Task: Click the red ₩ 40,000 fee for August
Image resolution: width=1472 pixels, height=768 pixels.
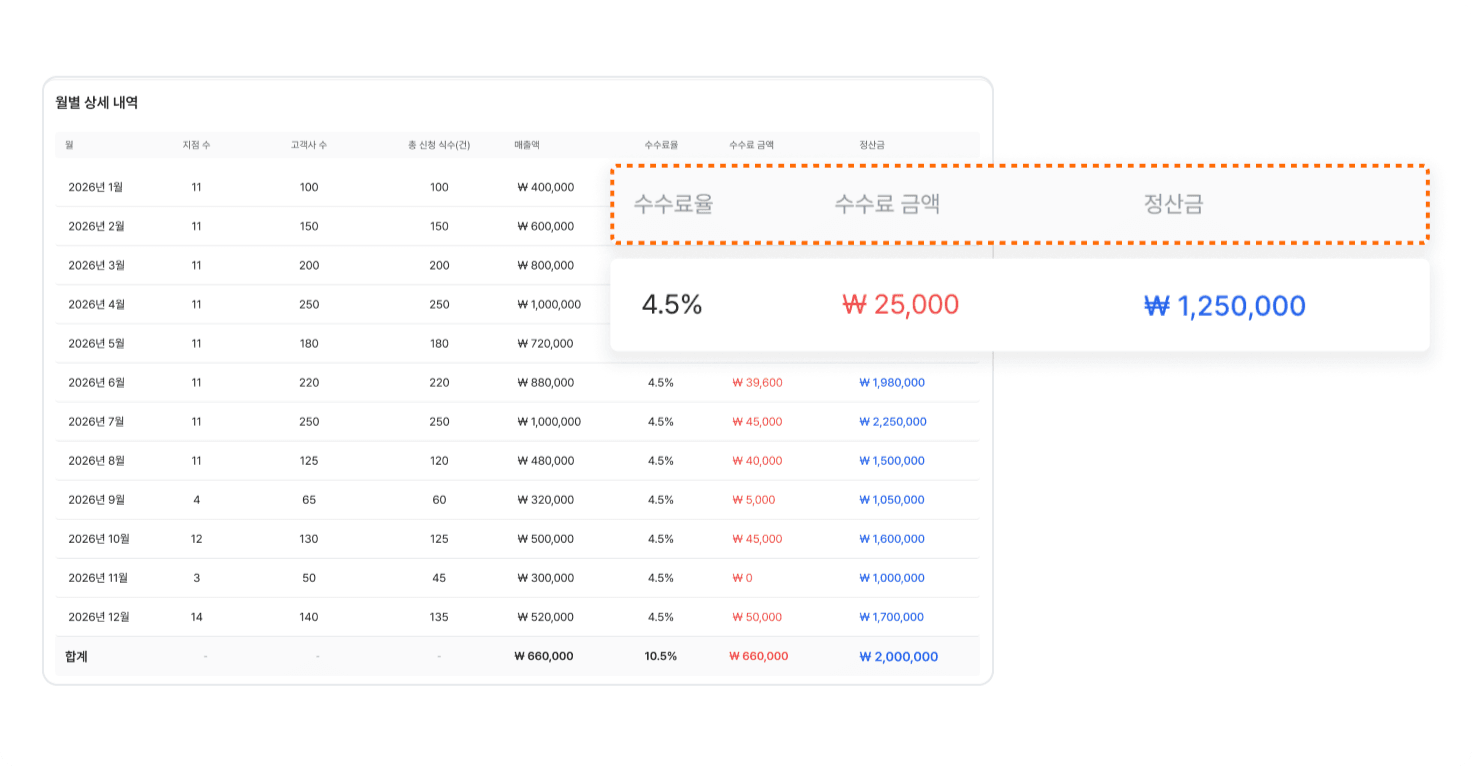Action: tap(757, 460)
